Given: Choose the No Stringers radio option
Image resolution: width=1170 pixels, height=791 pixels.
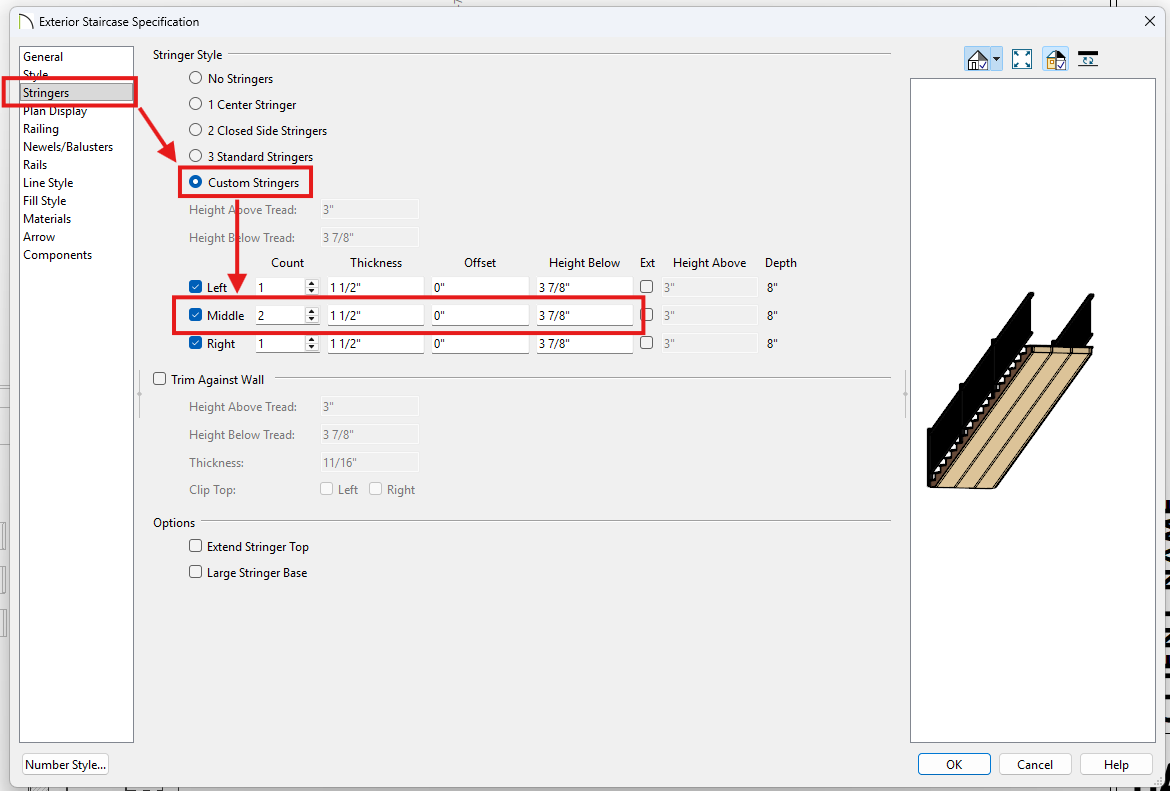Looking at the screenshot, I should 196,79.
